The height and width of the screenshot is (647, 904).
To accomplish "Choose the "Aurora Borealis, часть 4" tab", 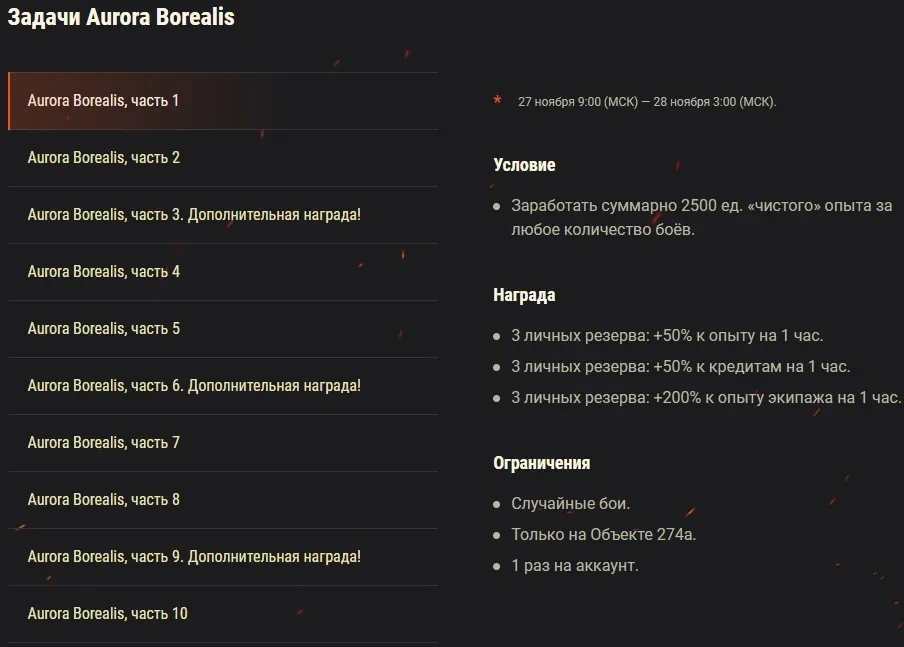I will (x=104, y=272).
